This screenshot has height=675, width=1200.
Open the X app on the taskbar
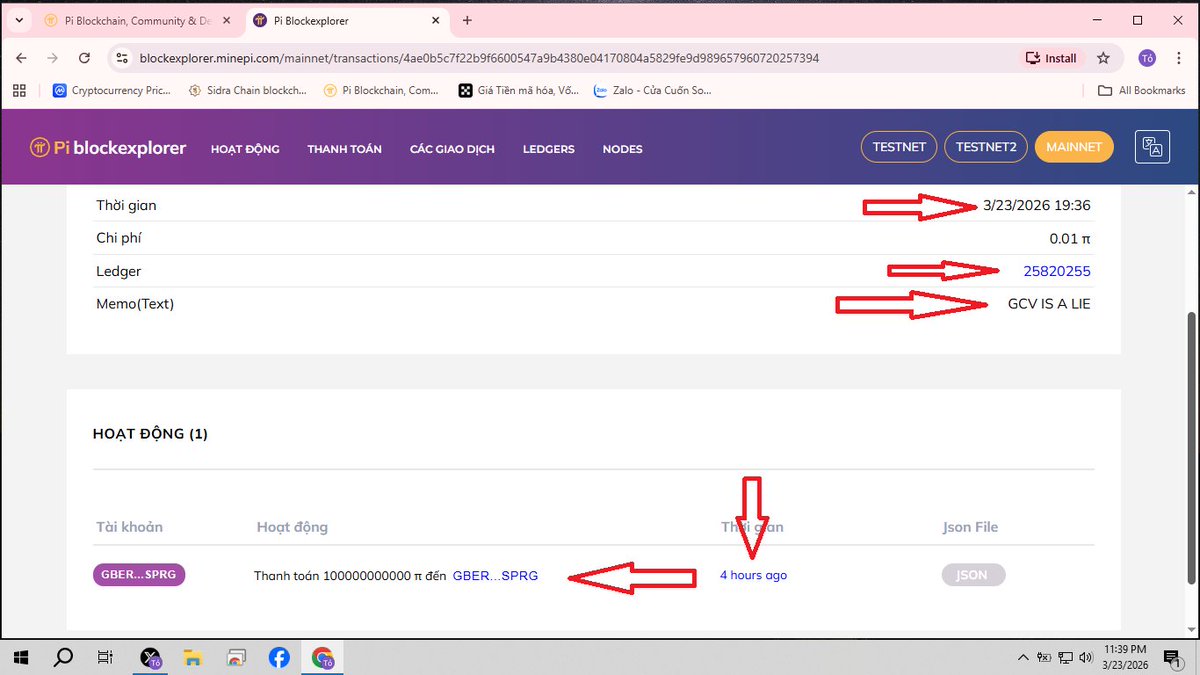coord(151,657)
